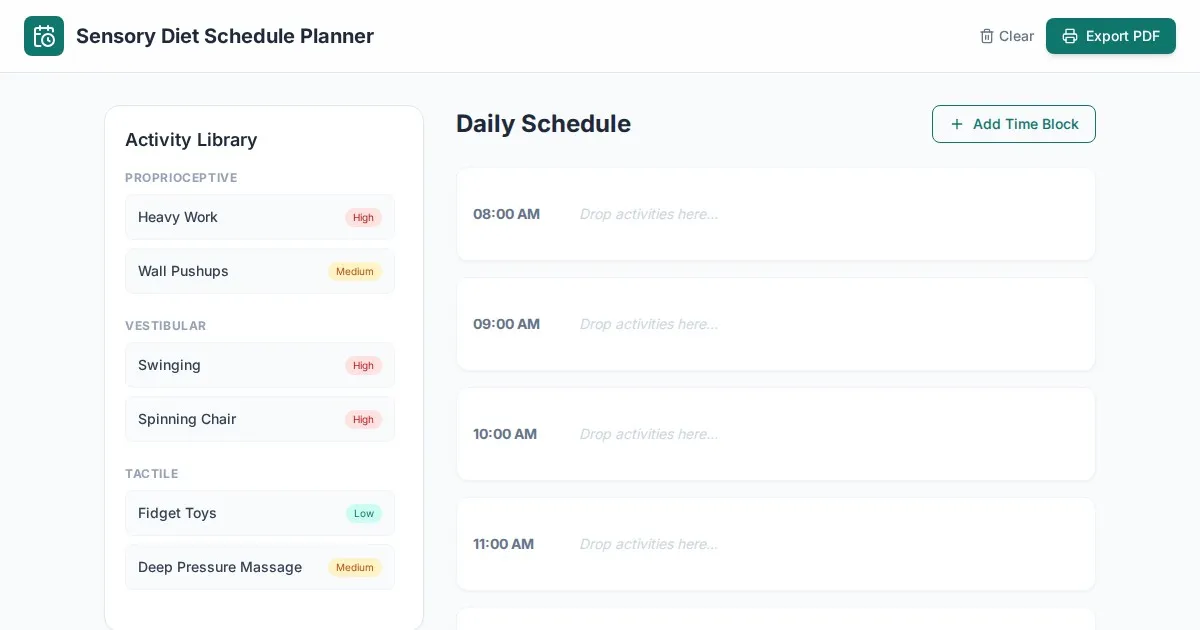Click the Sensory Diet Schedule Planner title
This screenshot has height=630, width=1200.
pyautogui.click(x=225, y=36)
